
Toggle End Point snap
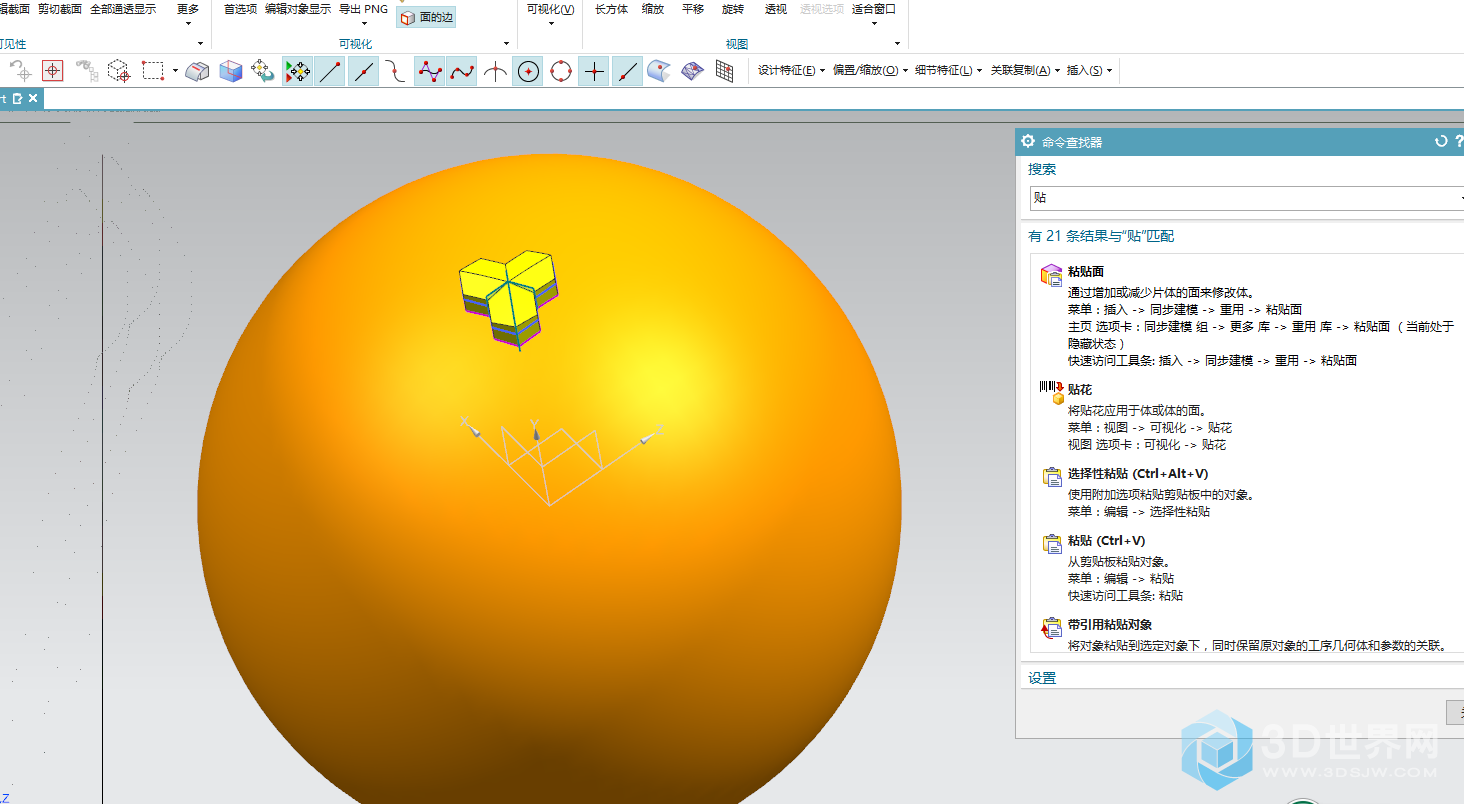[330, 71]
